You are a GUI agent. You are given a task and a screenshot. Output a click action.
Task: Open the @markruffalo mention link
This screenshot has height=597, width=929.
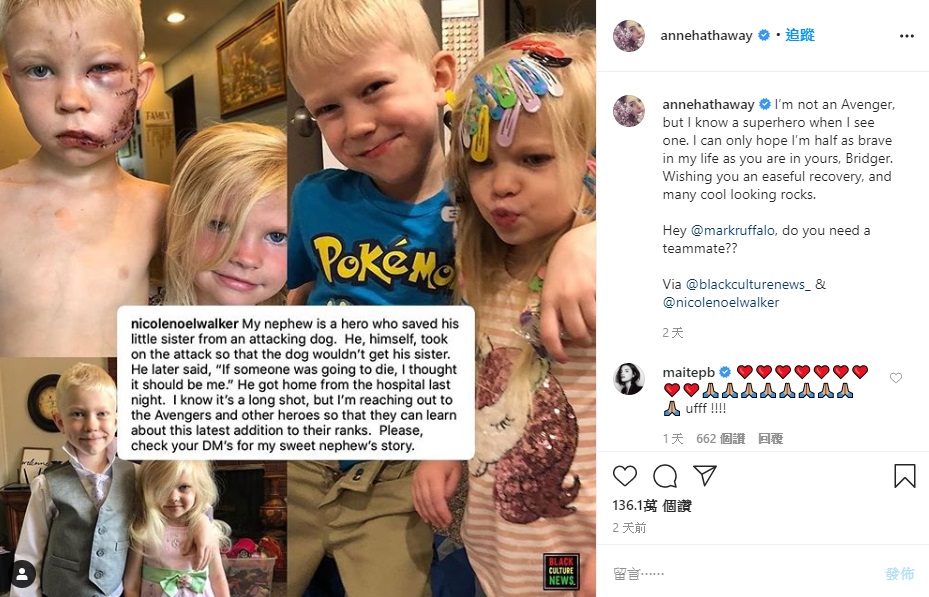(732, 230)
